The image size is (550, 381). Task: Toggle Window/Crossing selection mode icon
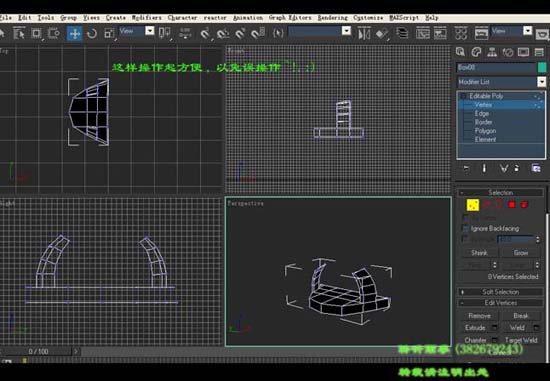pyautogui.click(x=54, y=33)
